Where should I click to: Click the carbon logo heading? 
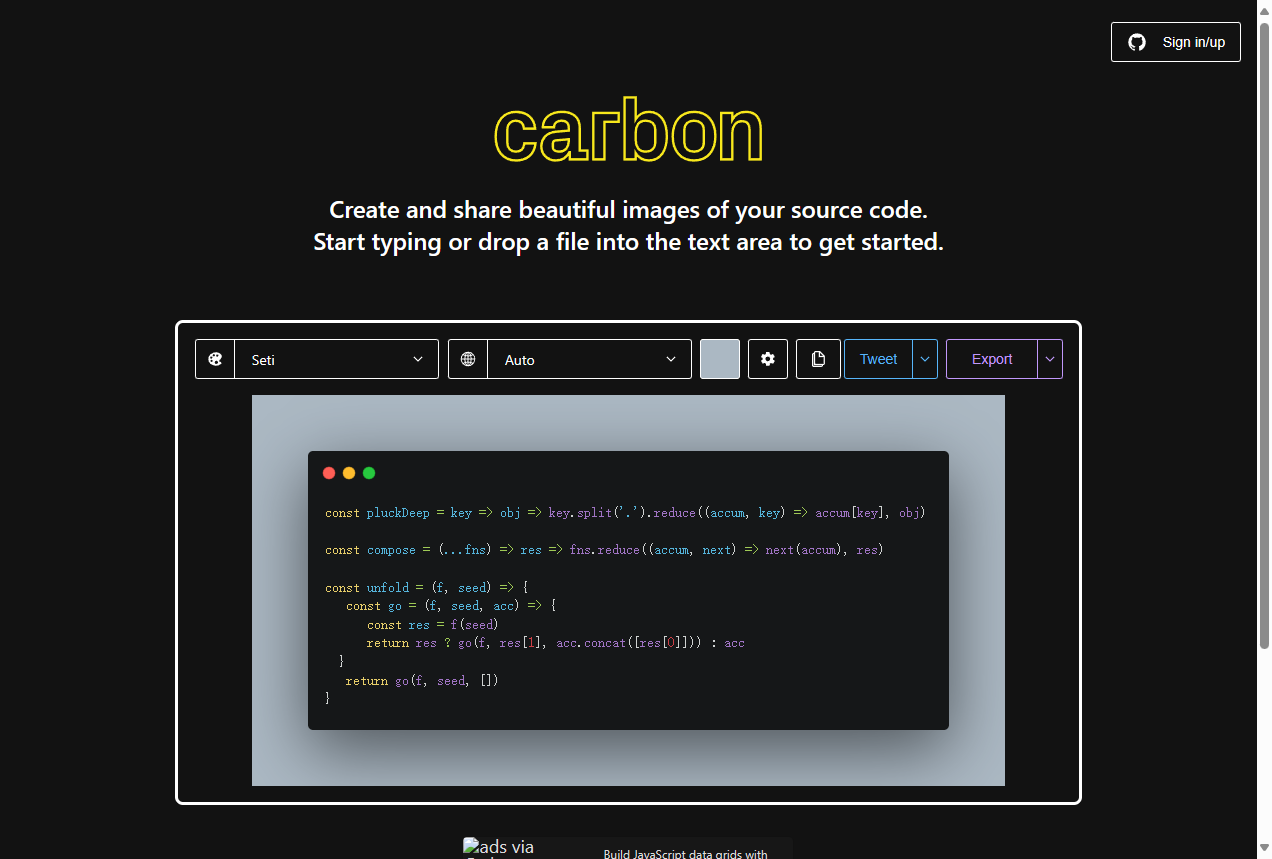click(x=628, y=130)
